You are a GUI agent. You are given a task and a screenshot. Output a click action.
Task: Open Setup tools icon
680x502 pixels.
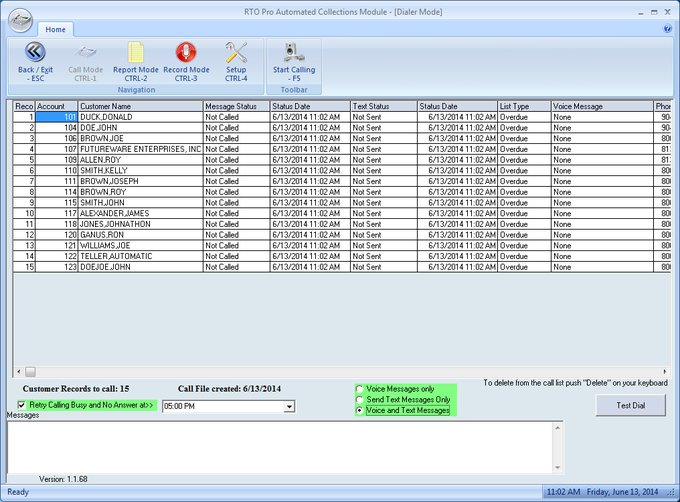(x=236, y=52)
